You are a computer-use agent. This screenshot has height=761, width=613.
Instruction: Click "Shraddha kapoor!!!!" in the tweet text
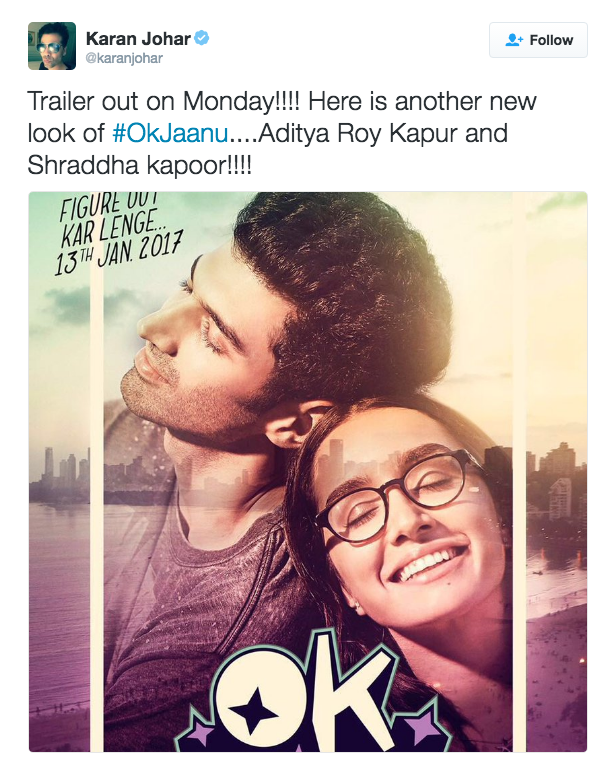coord(140,165)
